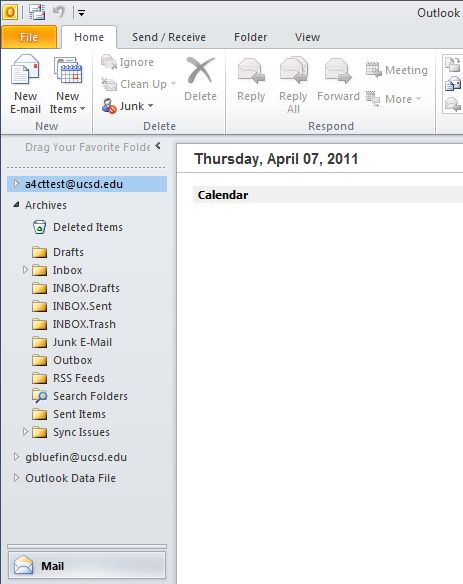Click Ignore conversation button

tap(127, 62)
